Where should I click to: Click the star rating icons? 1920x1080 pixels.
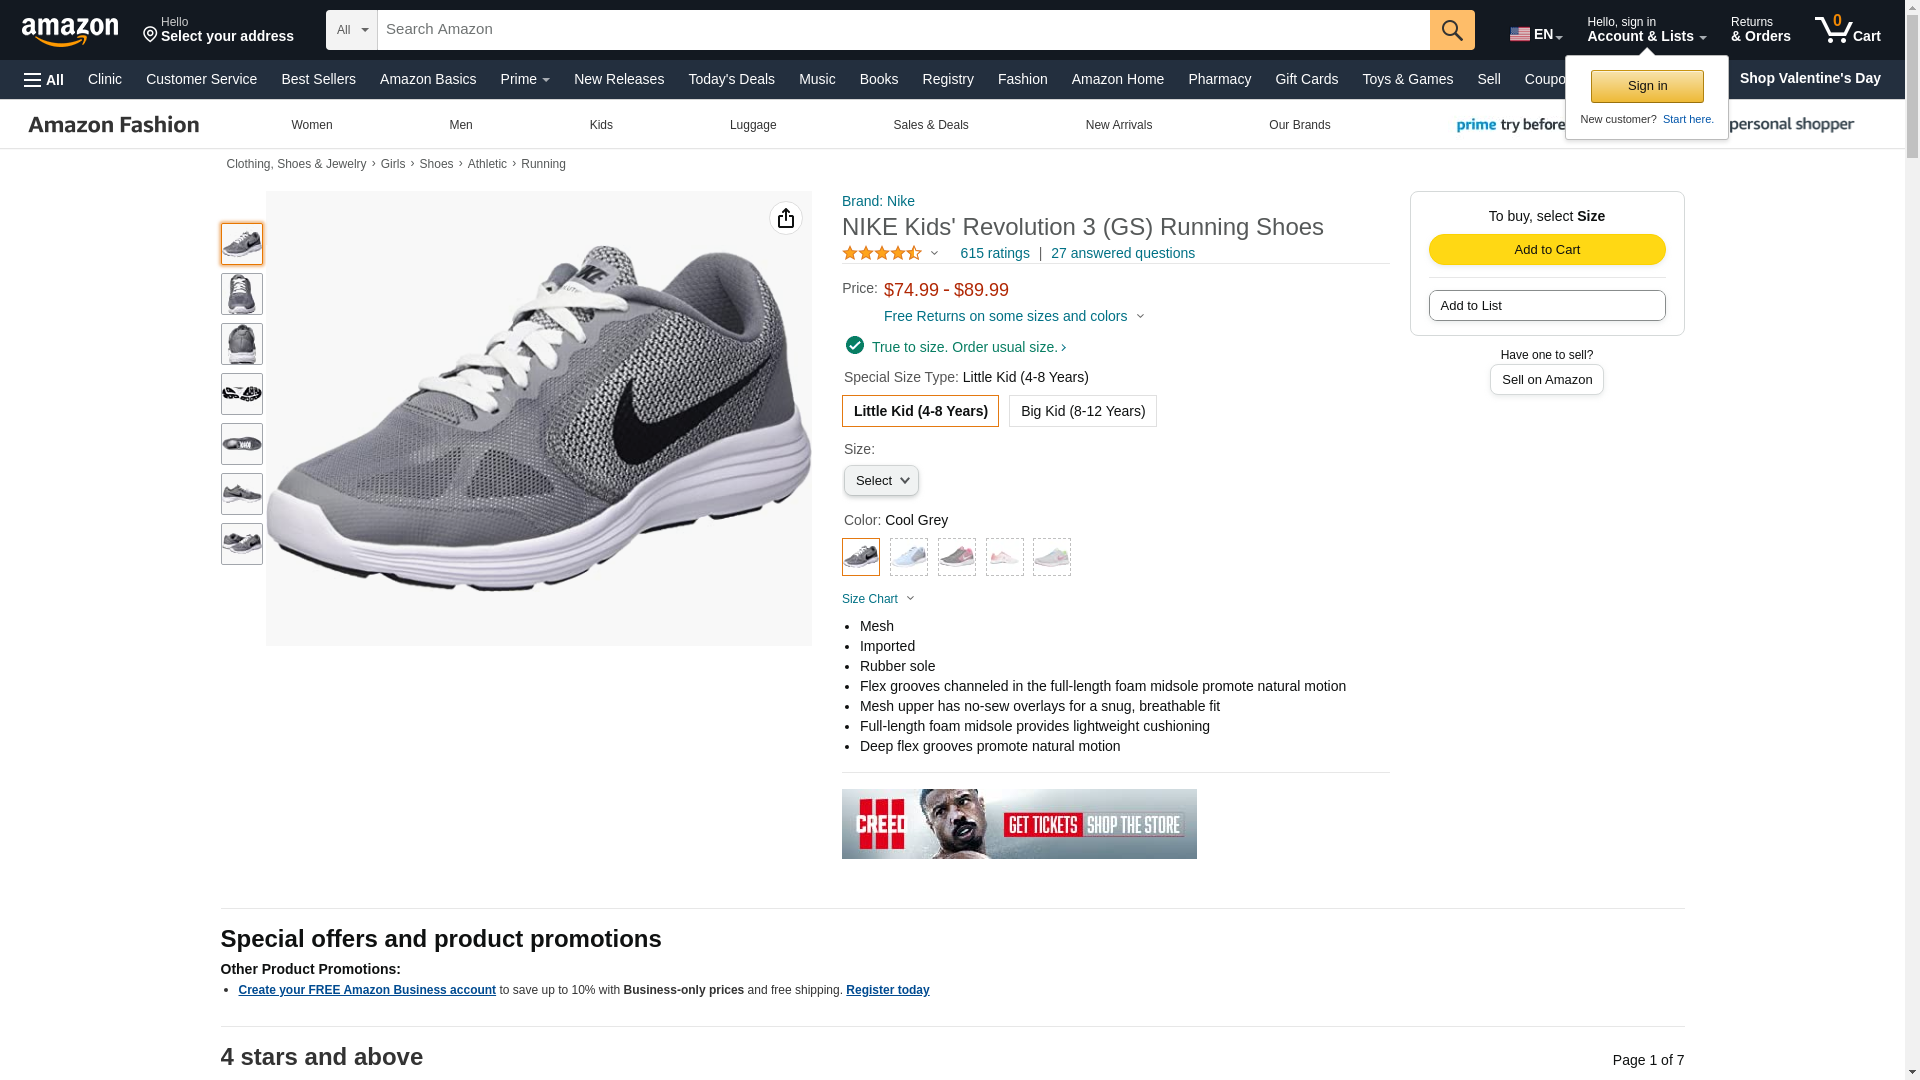(882, 254)
